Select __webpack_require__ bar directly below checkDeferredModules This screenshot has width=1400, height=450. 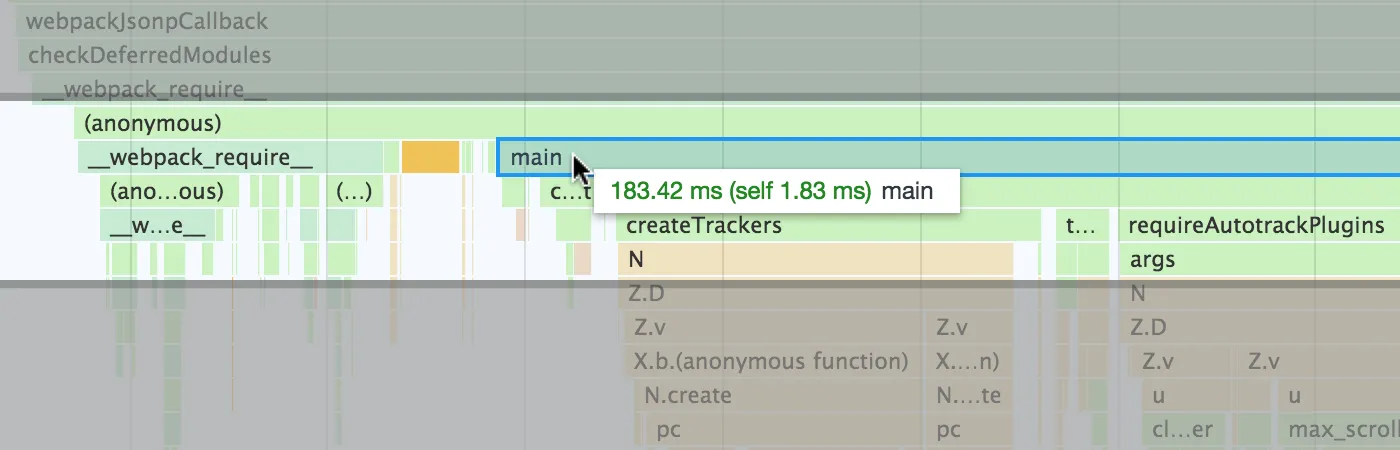coord(149,90)
